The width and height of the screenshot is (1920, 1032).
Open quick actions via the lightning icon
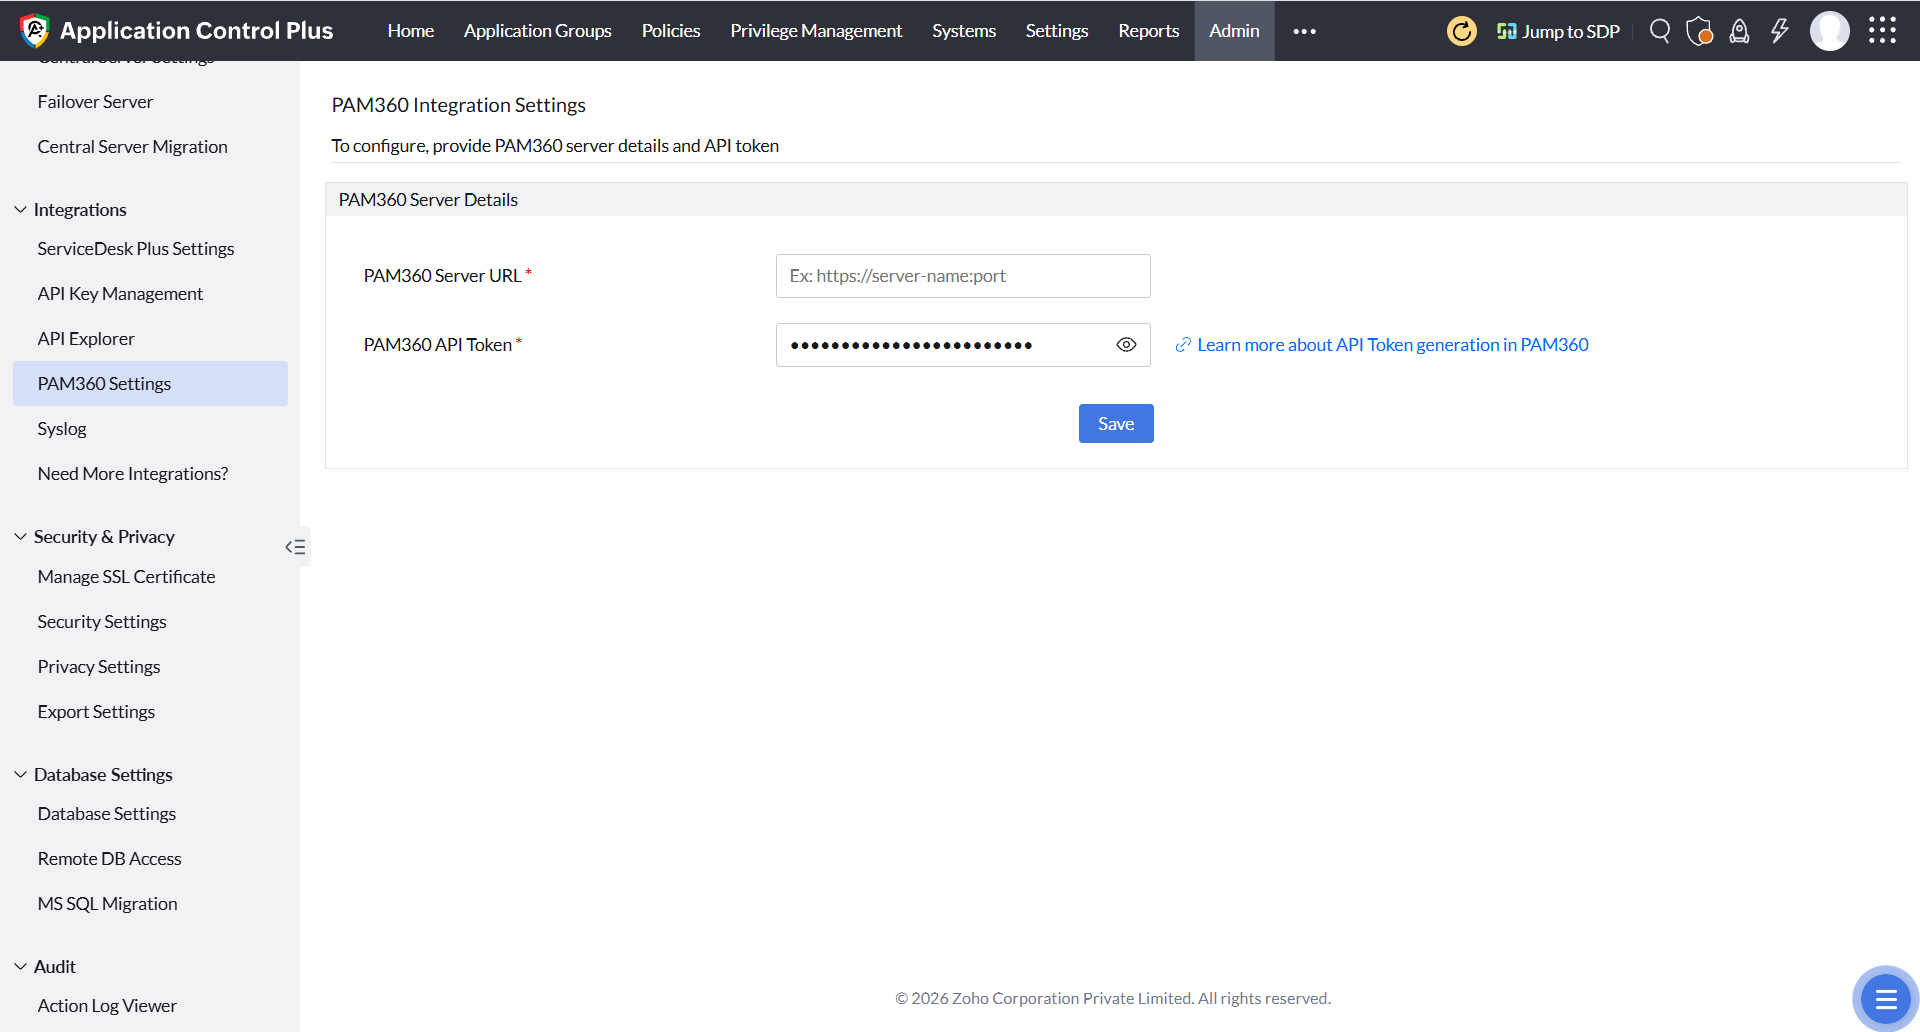tap(1779, 31)
